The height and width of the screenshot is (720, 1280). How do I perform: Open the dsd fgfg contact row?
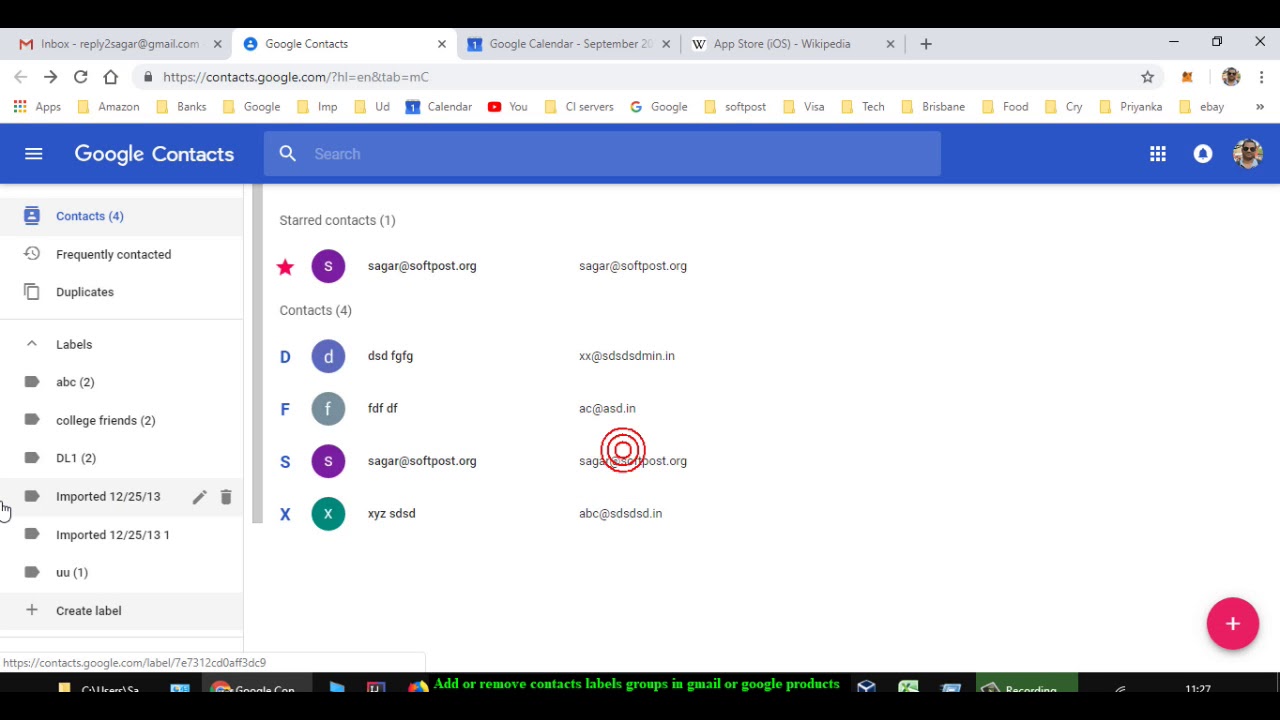[x=762, y=356]
